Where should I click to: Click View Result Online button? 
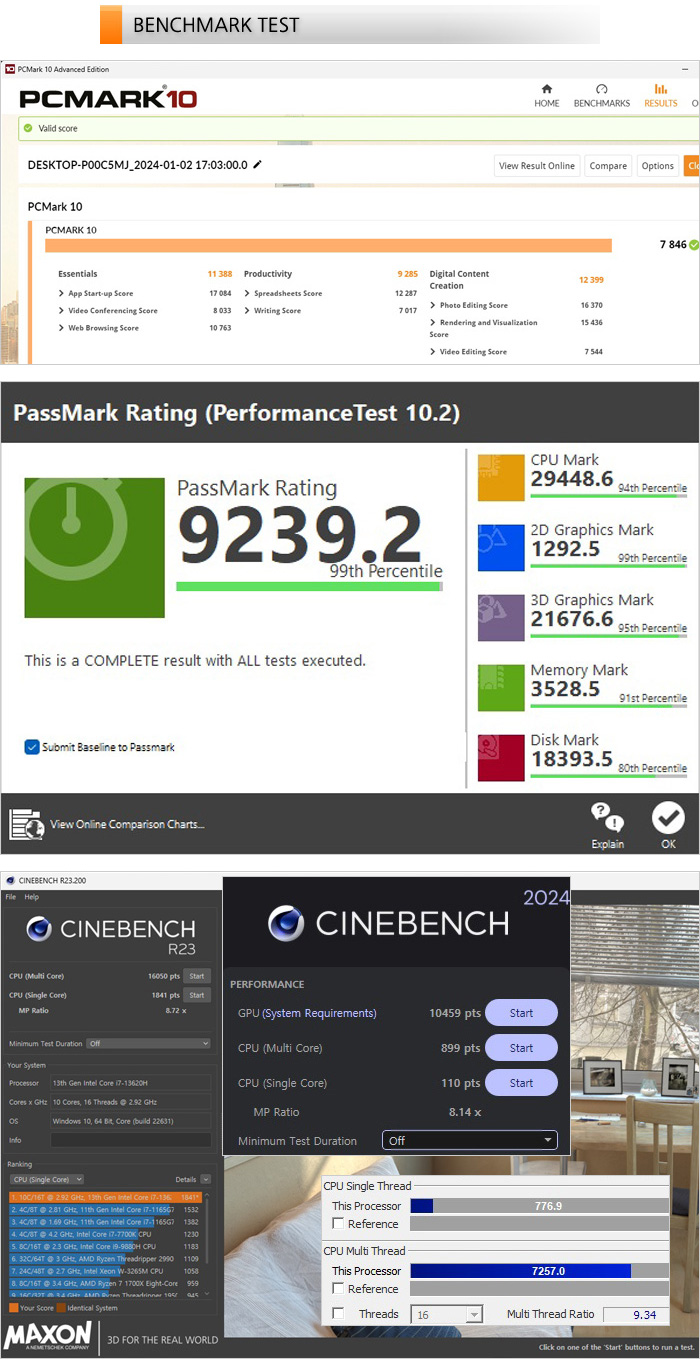537,166
